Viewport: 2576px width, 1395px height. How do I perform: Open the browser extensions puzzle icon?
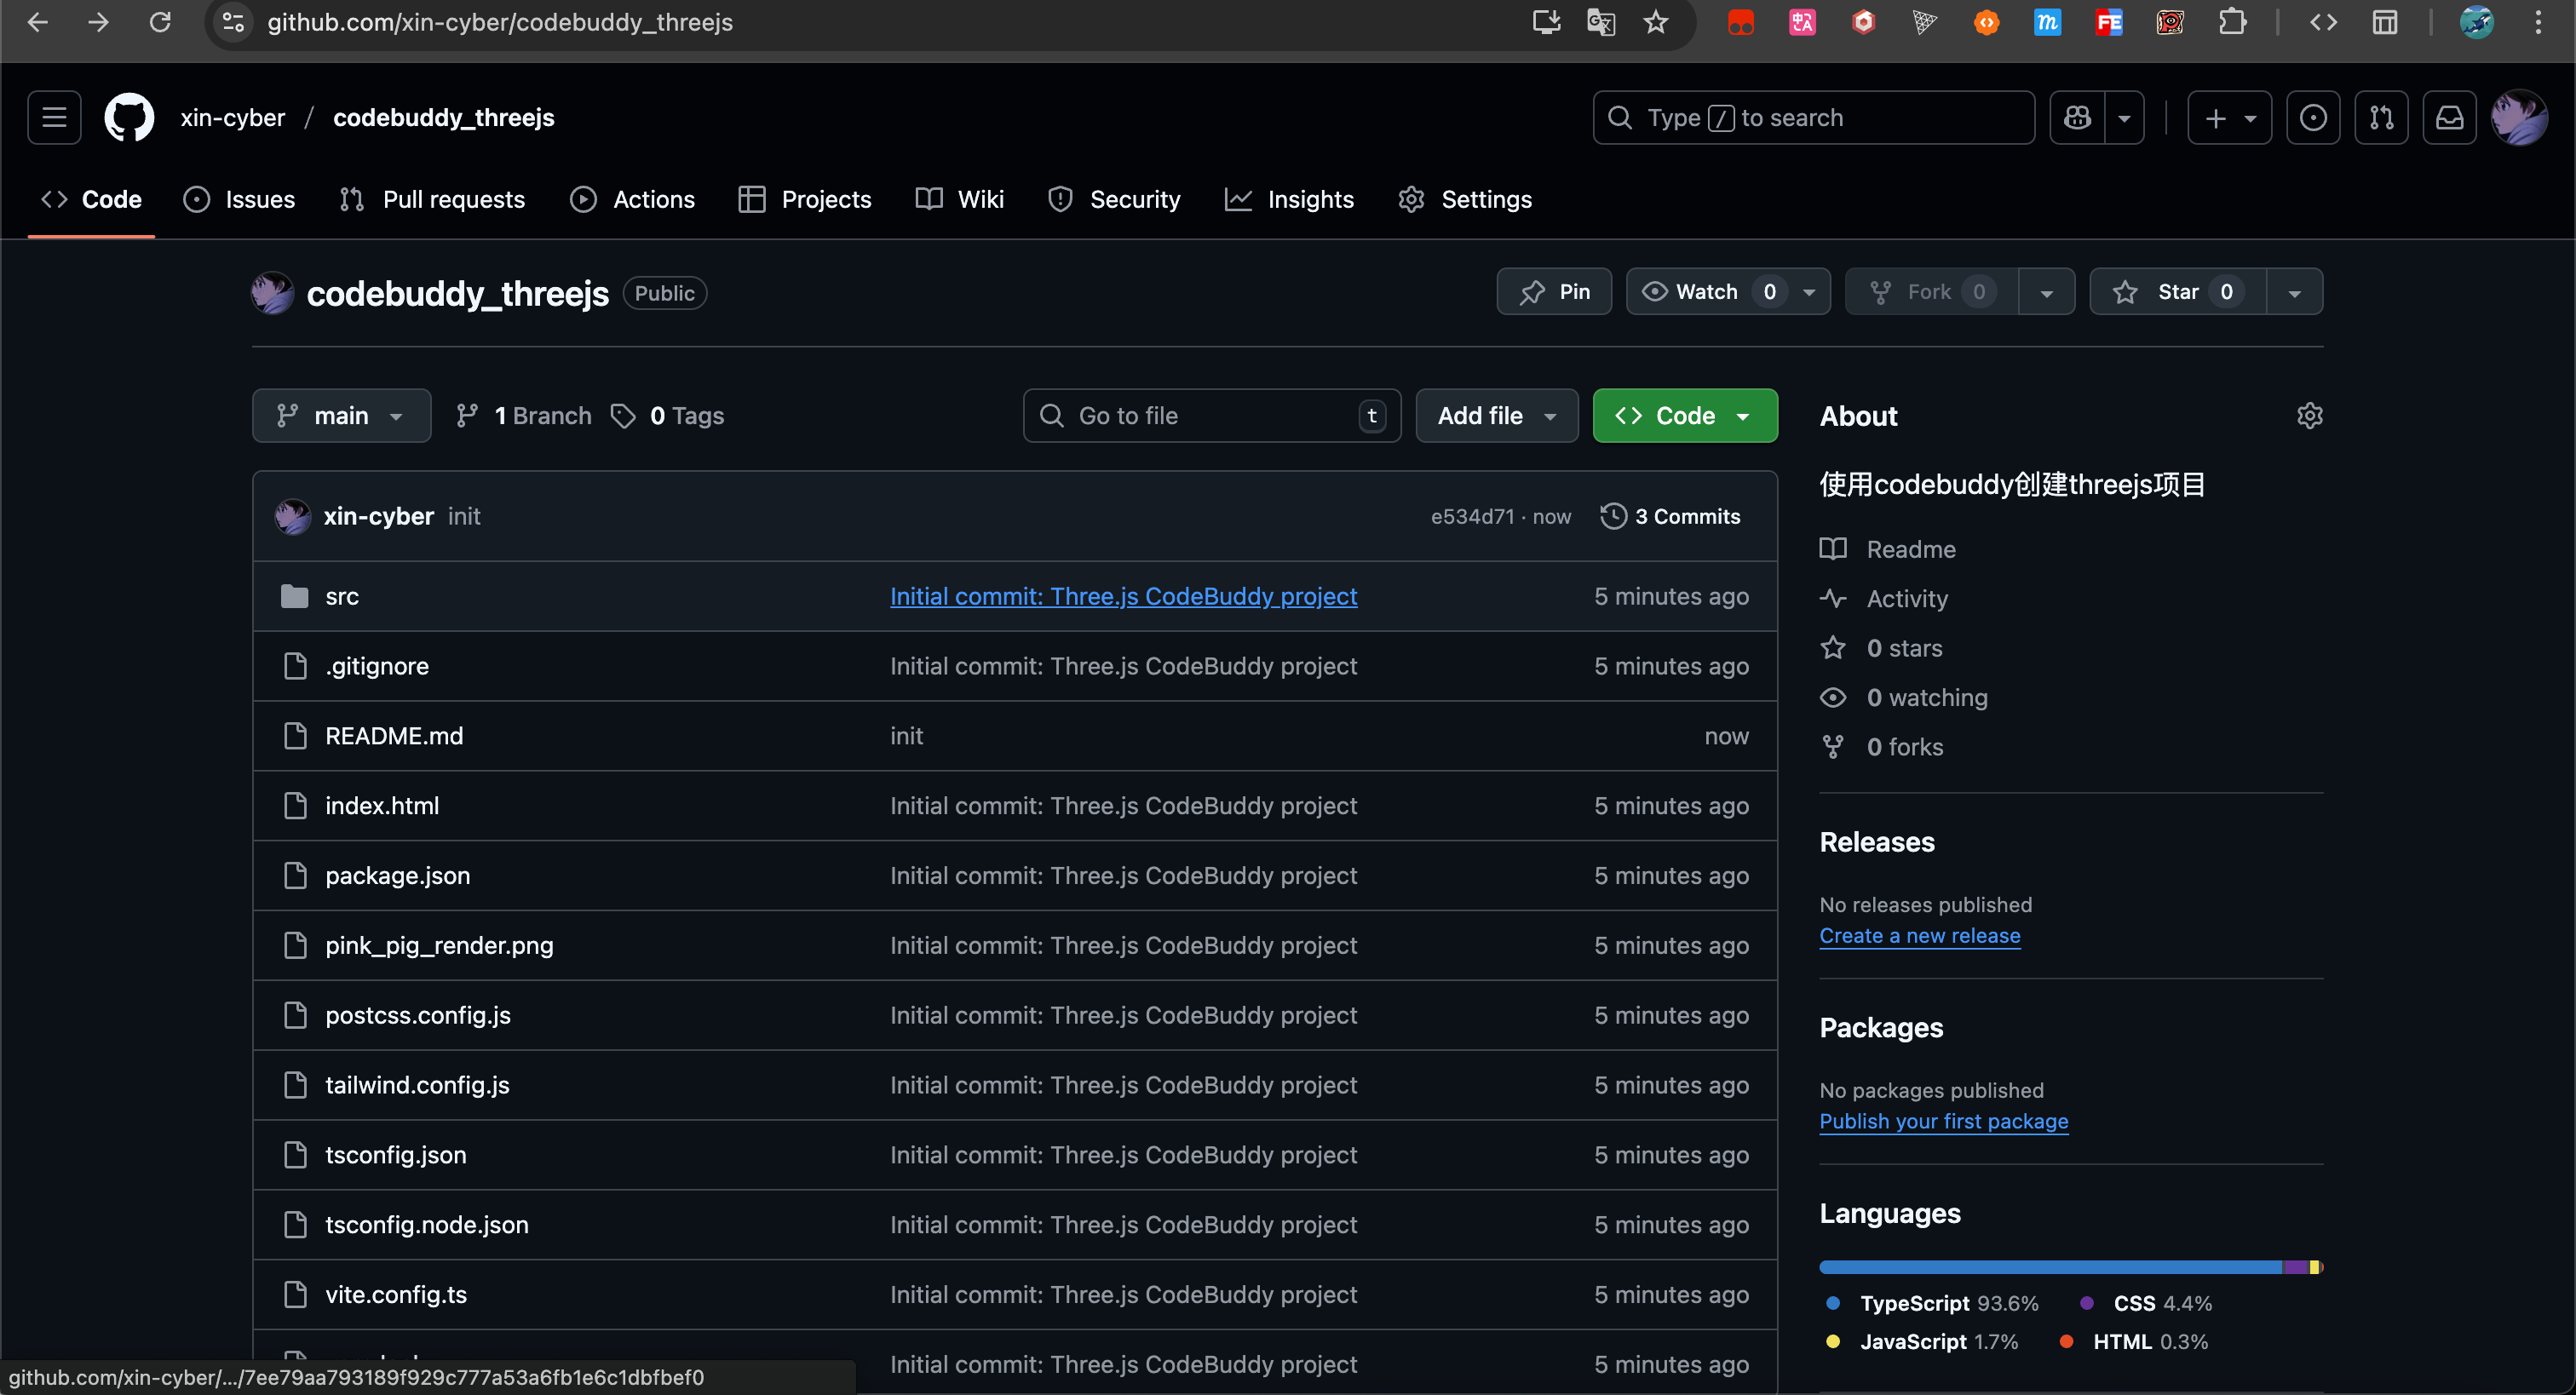tap(2232, 22)
